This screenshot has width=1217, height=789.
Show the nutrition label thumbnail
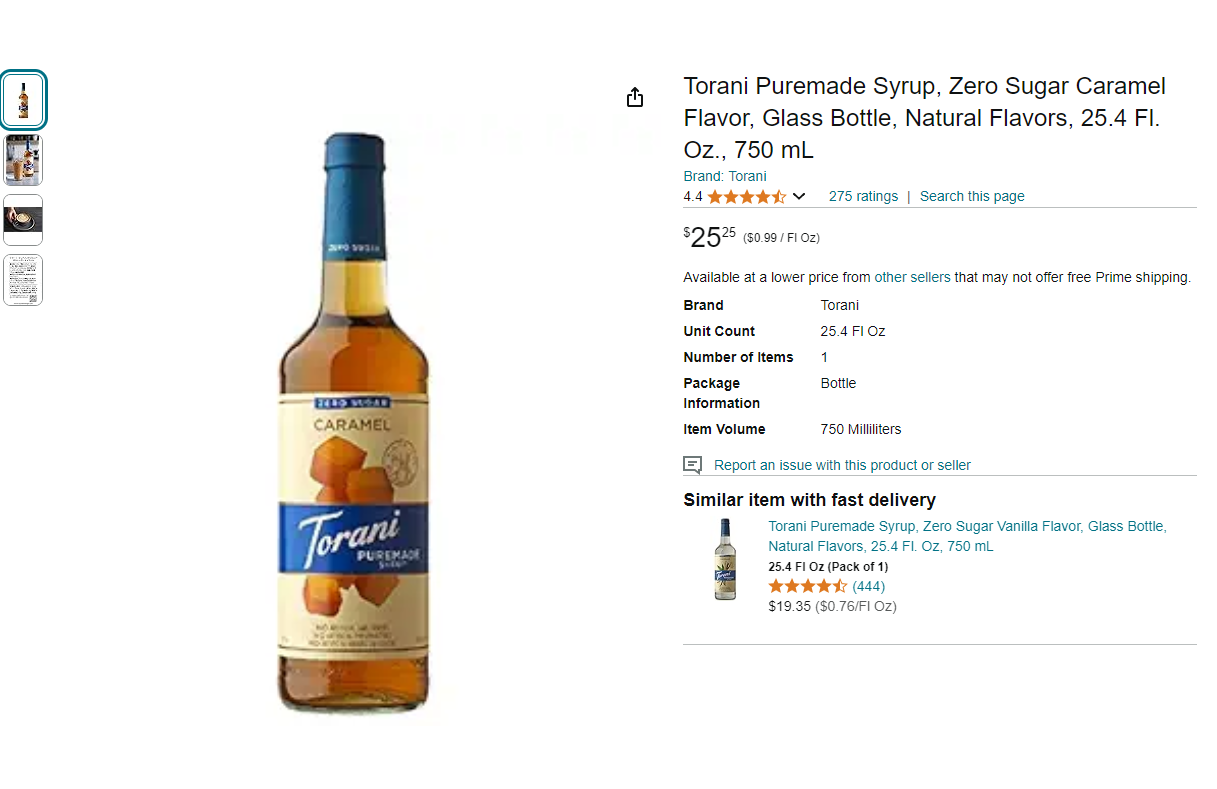(23, 280)
